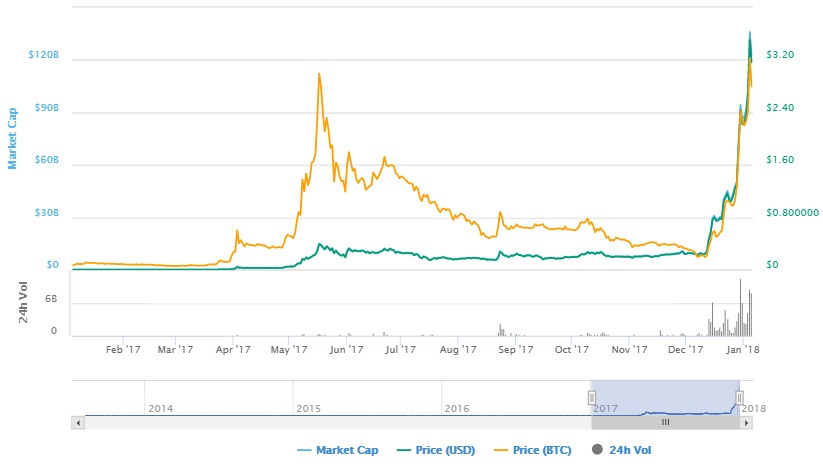The height and width of the screenshot is (468, 823).
Task: Click the scrollbar track left of the thumb
Action: coord(330,423)
